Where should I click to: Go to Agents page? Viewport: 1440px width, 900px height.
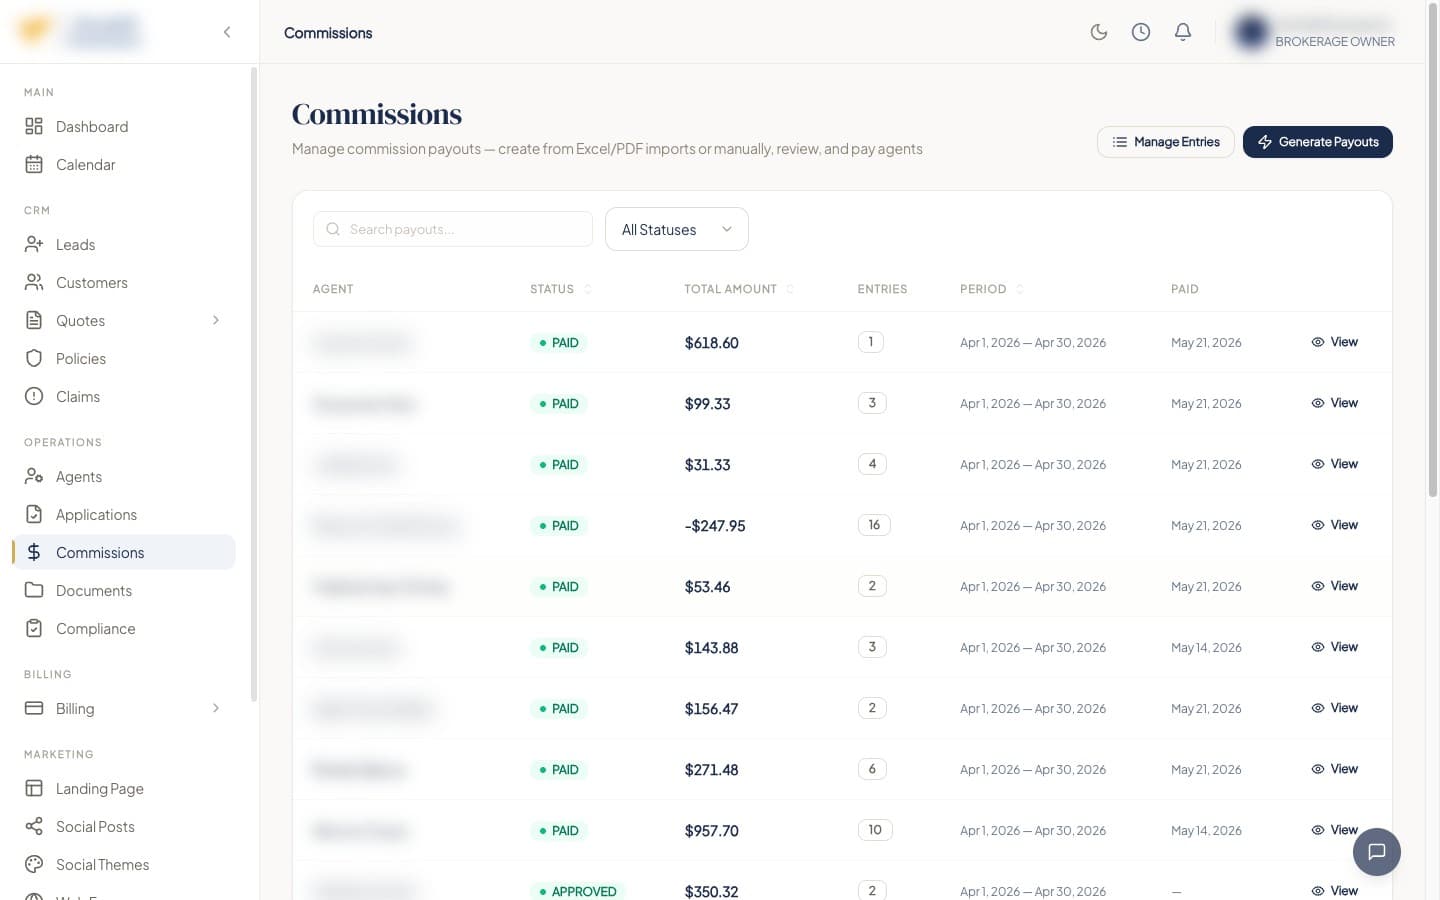(x=124, y=476)
